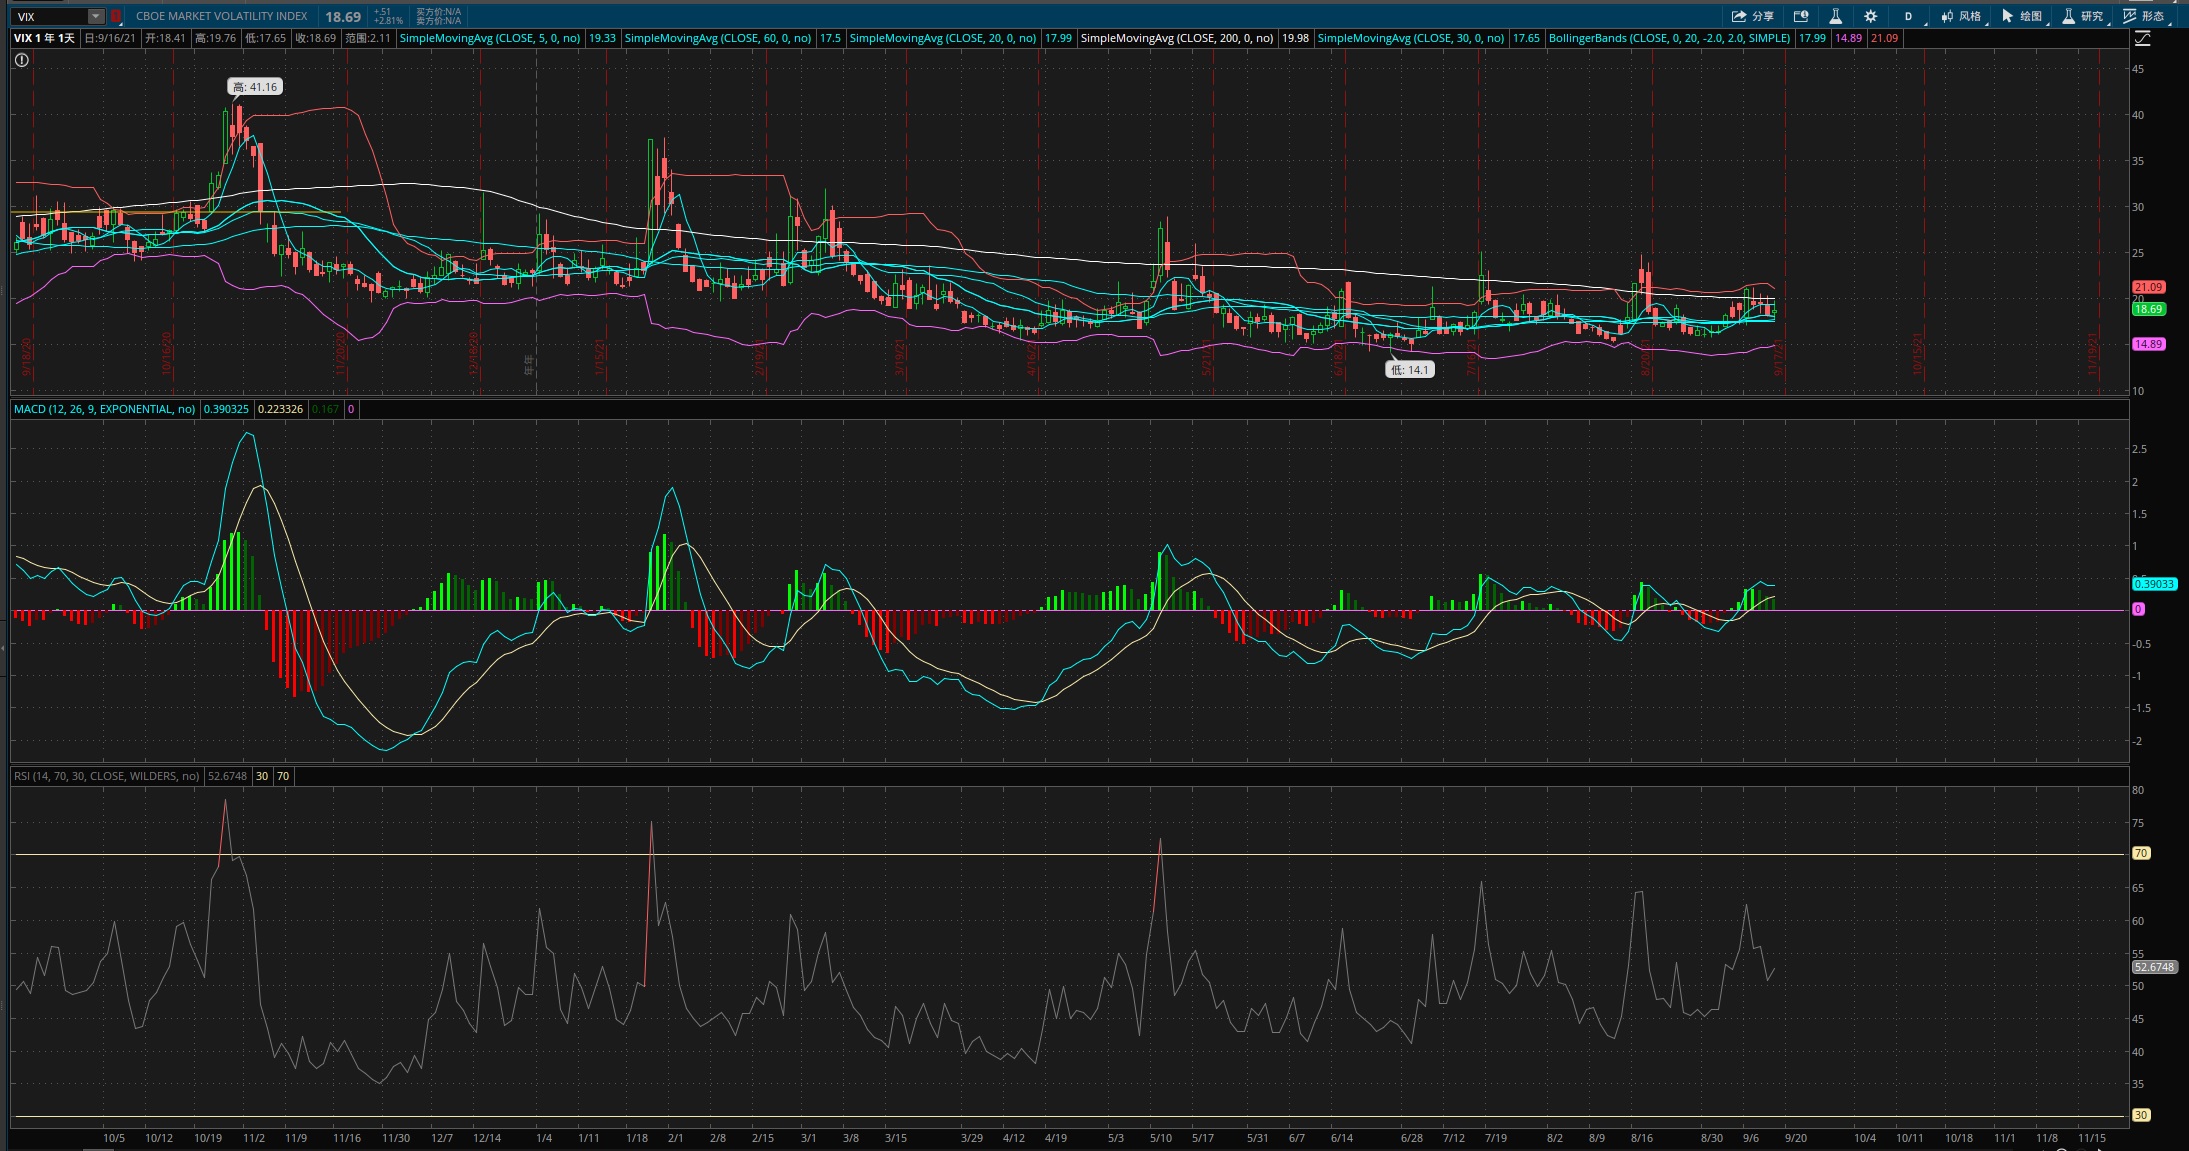Select the SimpleMovingAvg (CLOSE, 200, 0, no) label

1176,38
